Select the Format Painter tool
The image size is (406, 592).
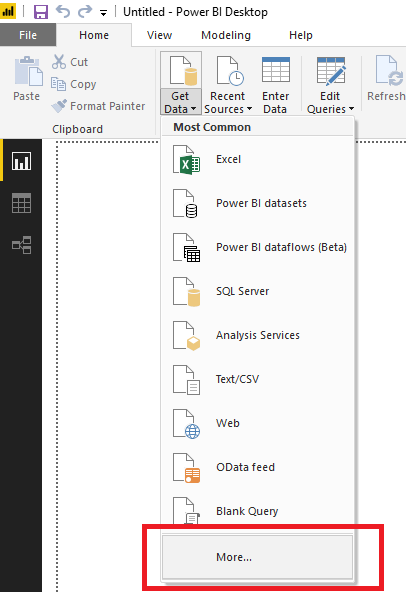98,106
